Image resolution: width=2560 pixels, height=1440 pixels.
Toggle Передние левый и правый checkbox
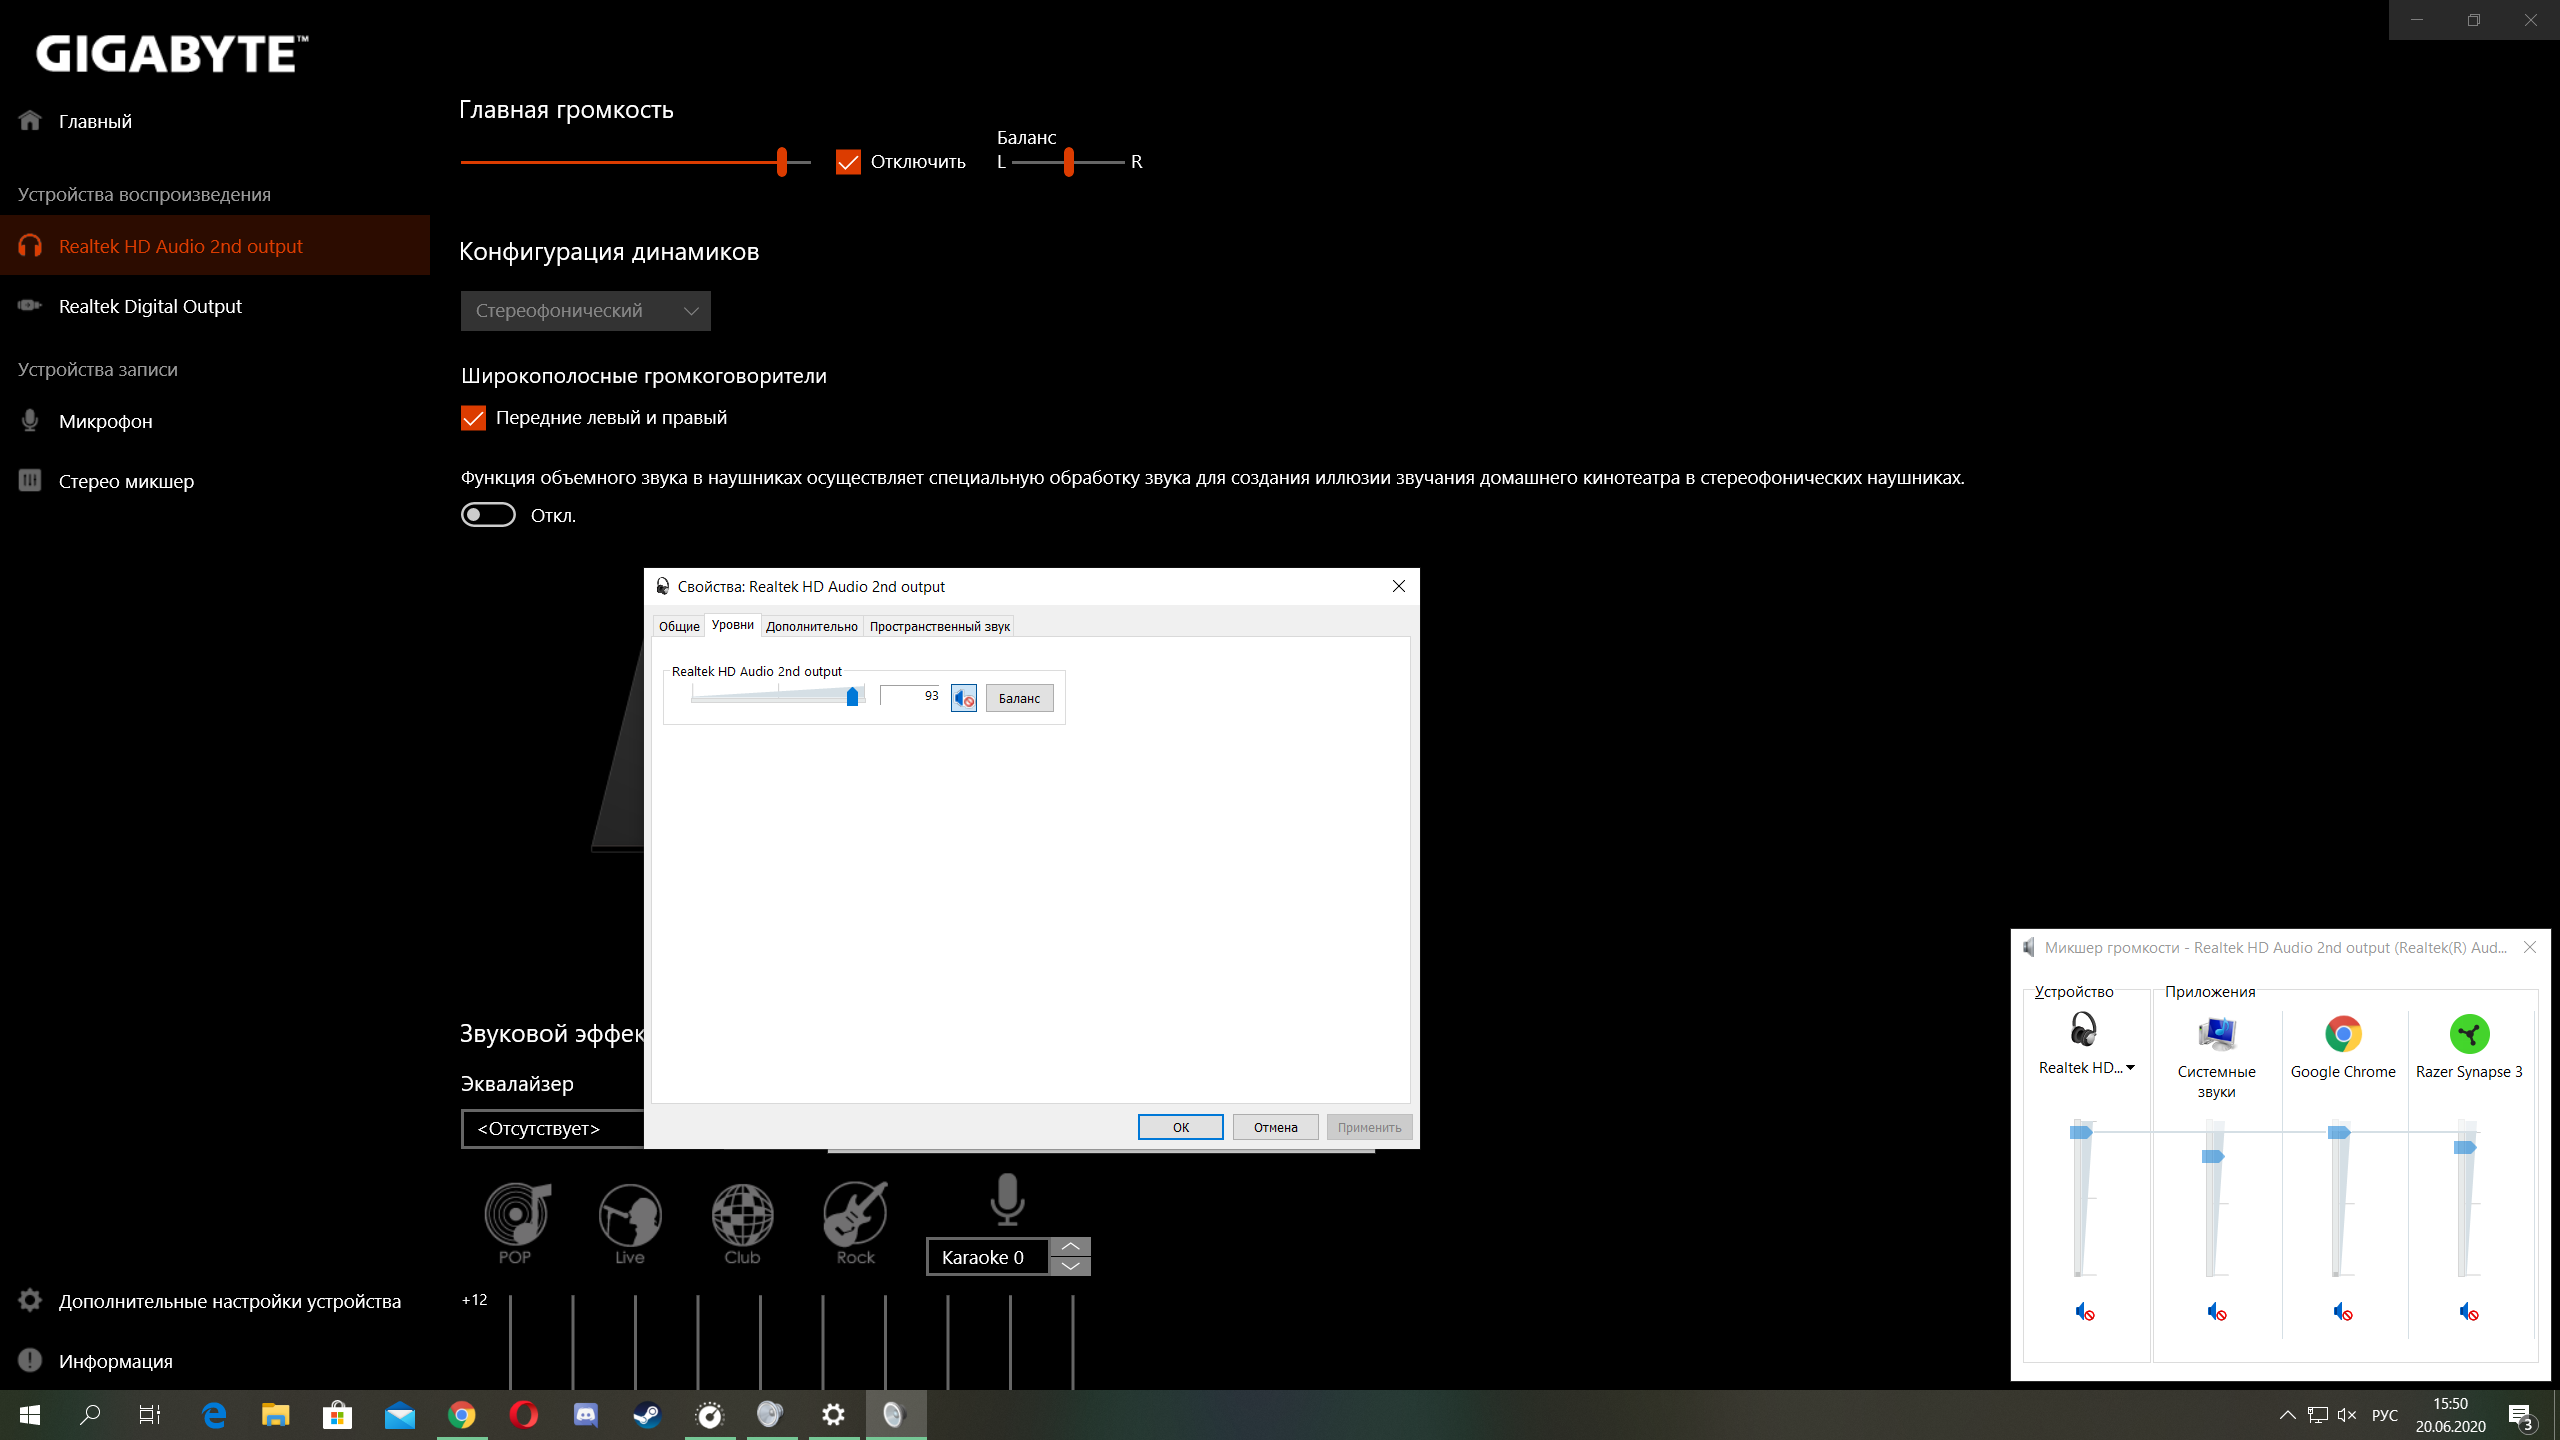(x=473, y=418)
